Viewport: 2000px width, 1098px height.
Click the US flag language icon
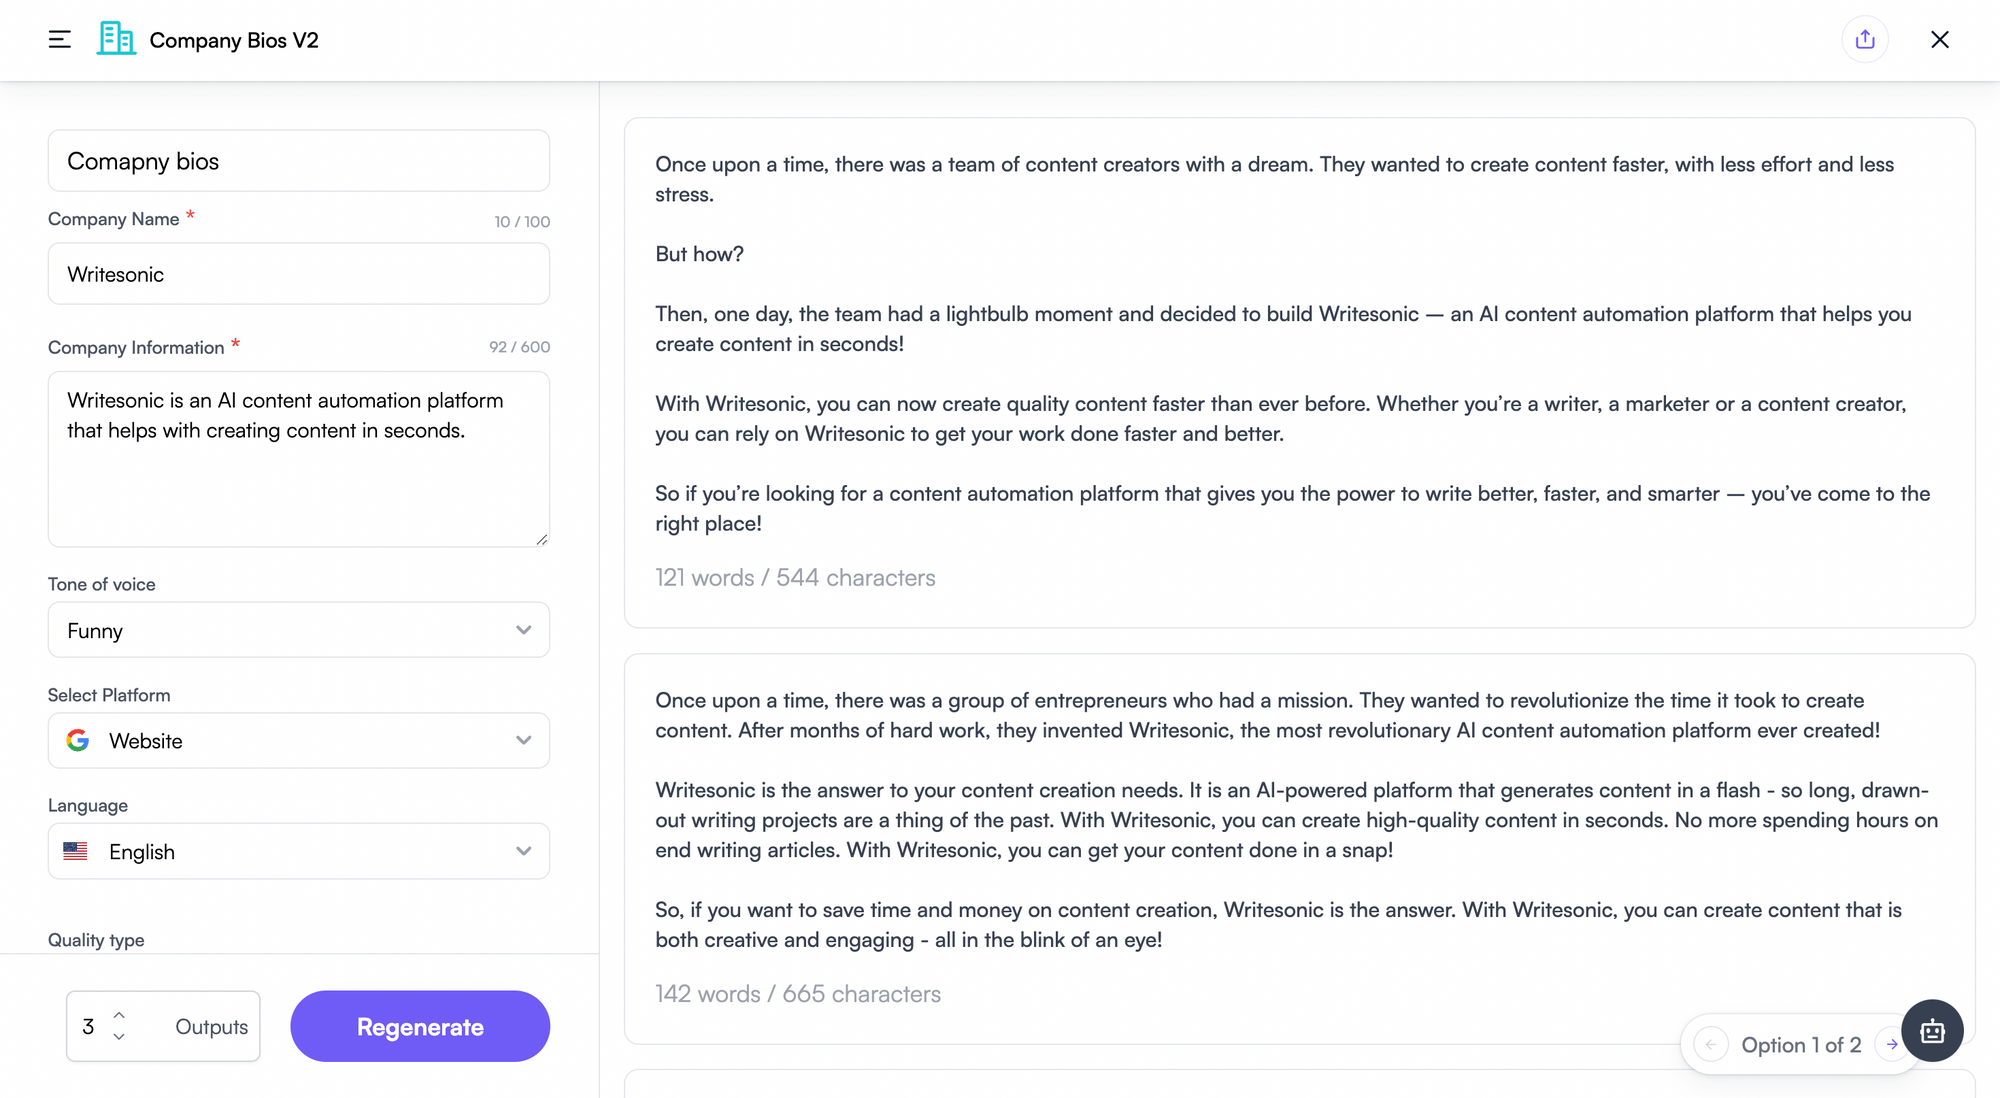coord(76,851)
